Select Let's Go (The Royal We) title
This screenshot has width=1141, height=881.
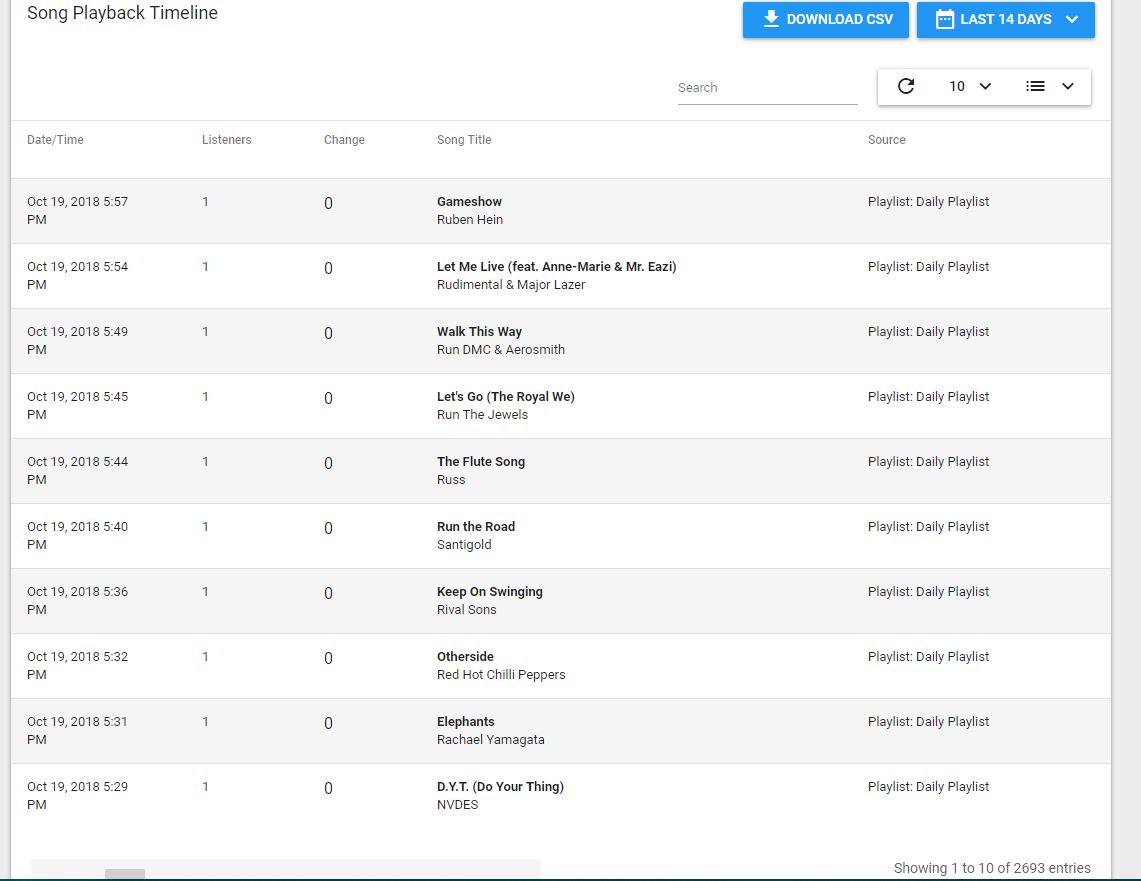point(506,396)
